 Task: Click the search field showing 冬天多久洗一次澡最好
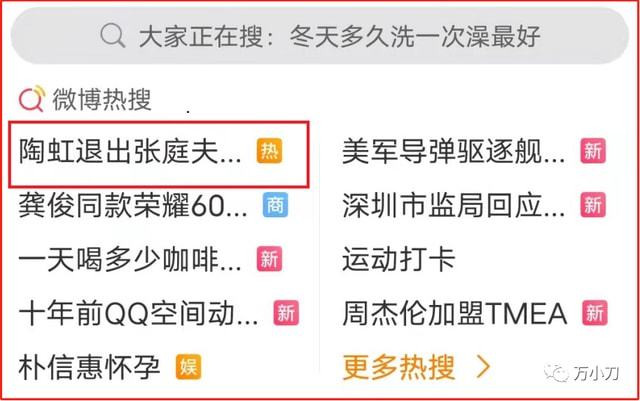point(320,36)
